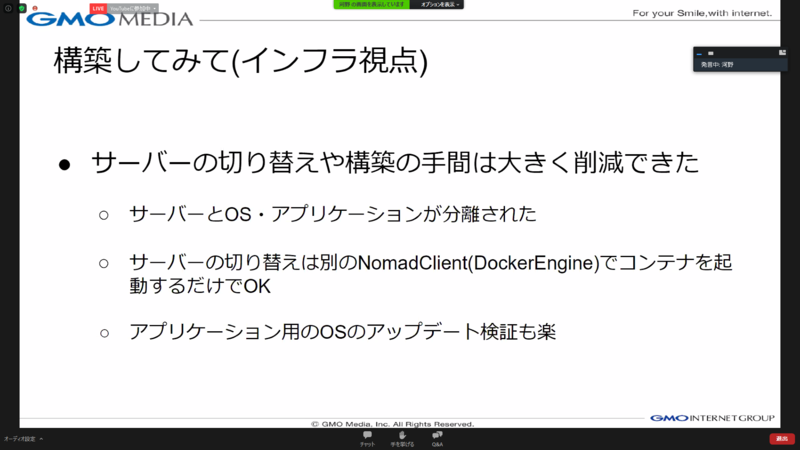Image resolution: width=800 pixels, height=450 pixels.
Task: Click the red 退出 leave button
Action: pyautogui.click(x=782, y=439)
